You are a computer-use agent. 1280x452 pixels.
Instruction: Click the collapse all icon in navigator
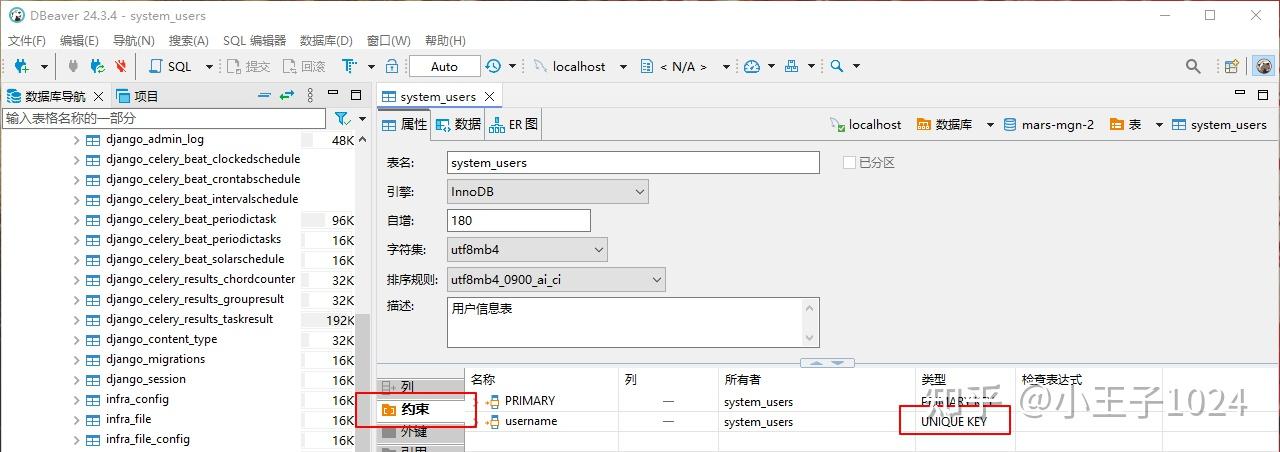click(x=264, y=96)
